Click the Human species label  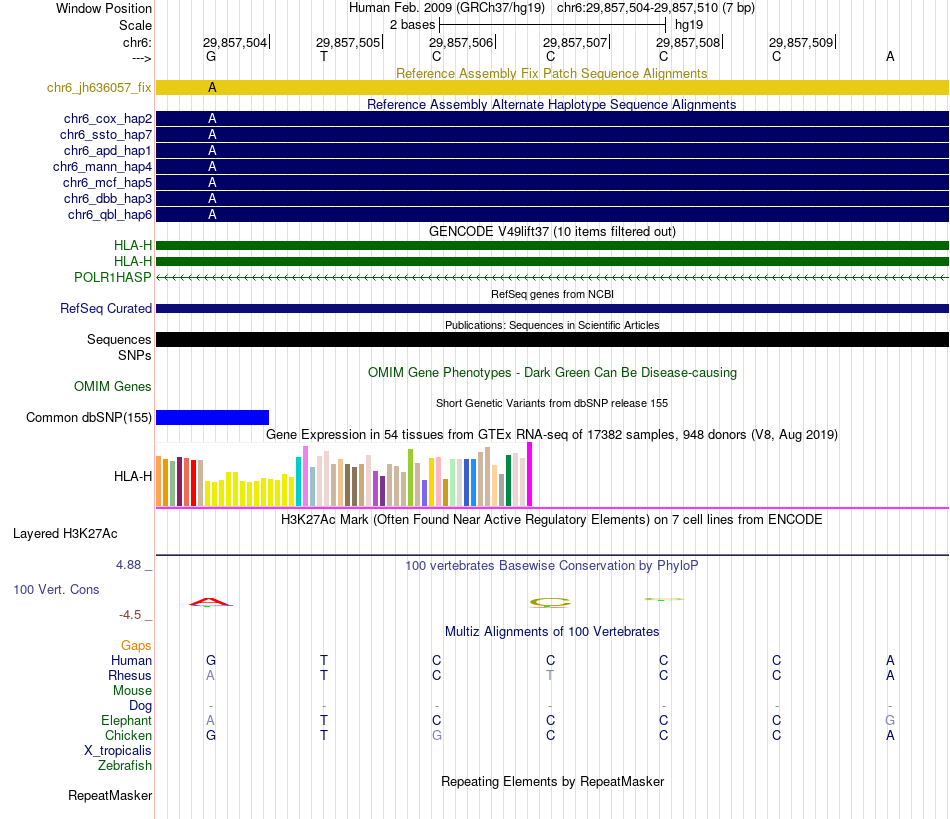(x=131, y=660)
